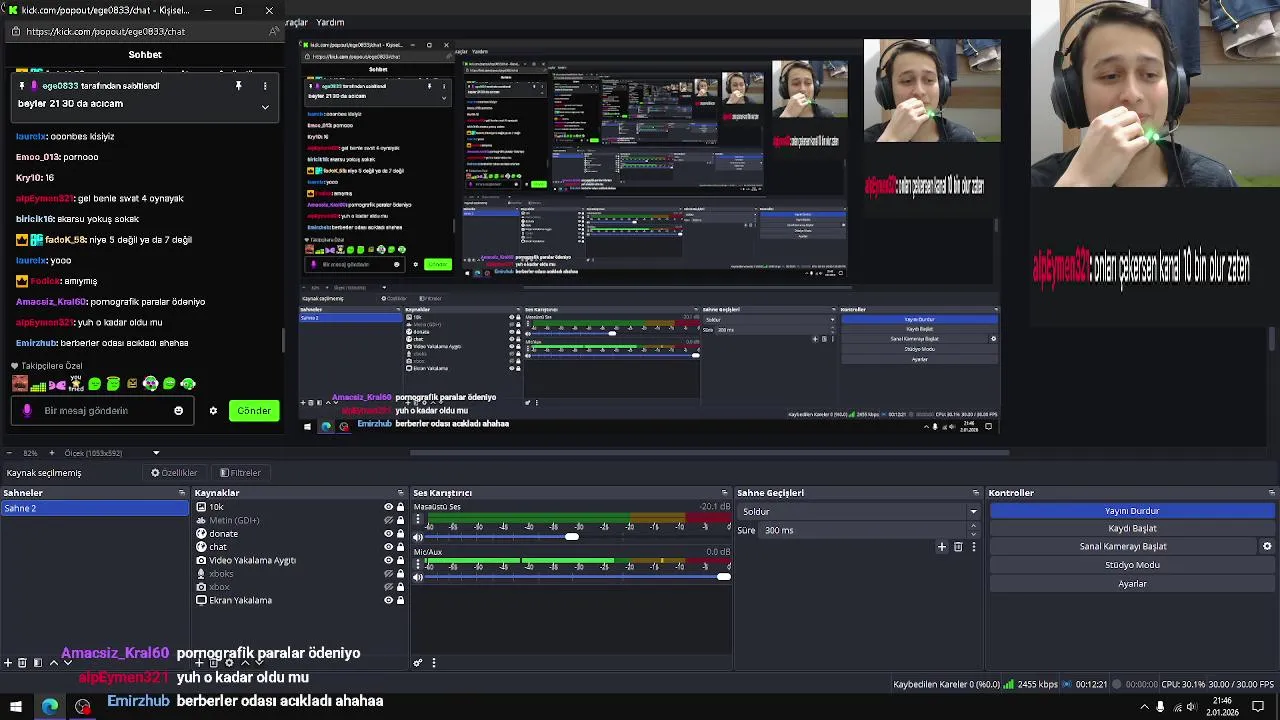Delete selected scene with trash icon

click(22, 662)
